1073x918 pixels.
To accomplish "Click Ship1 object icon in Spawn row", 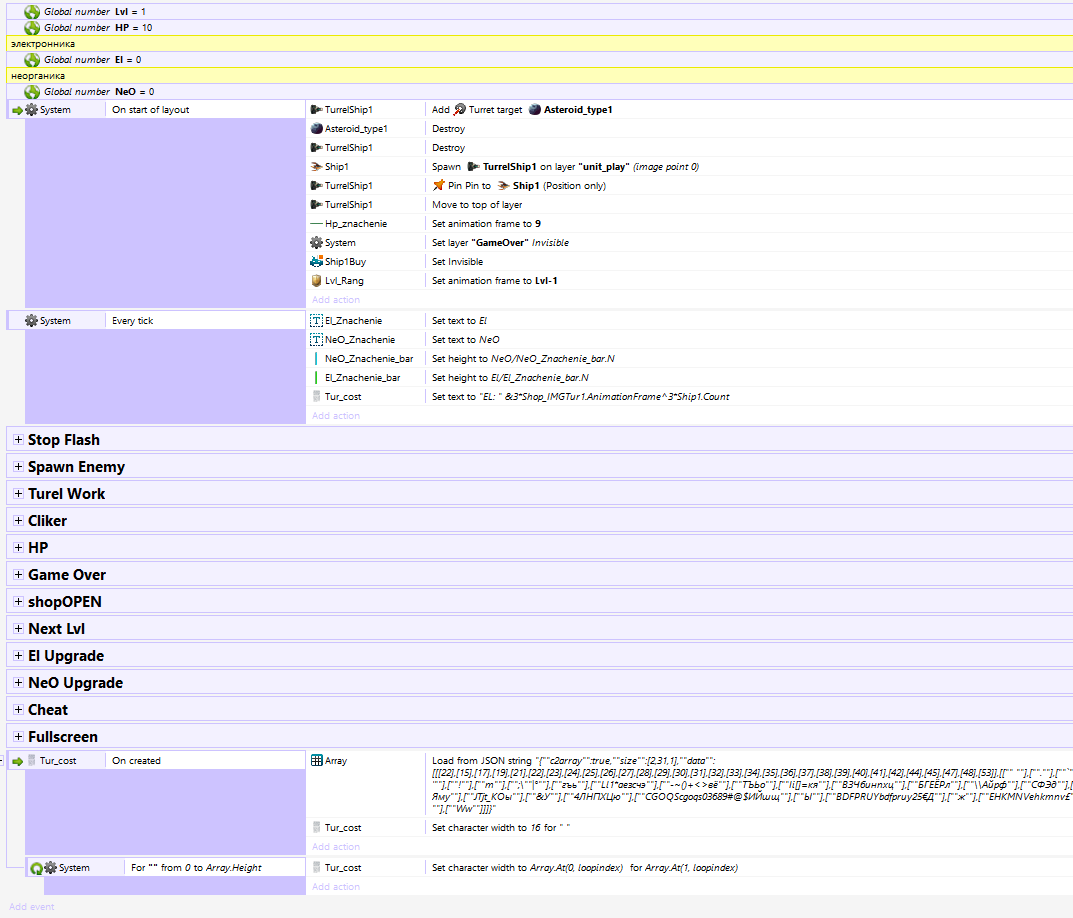I will point(316,166).
